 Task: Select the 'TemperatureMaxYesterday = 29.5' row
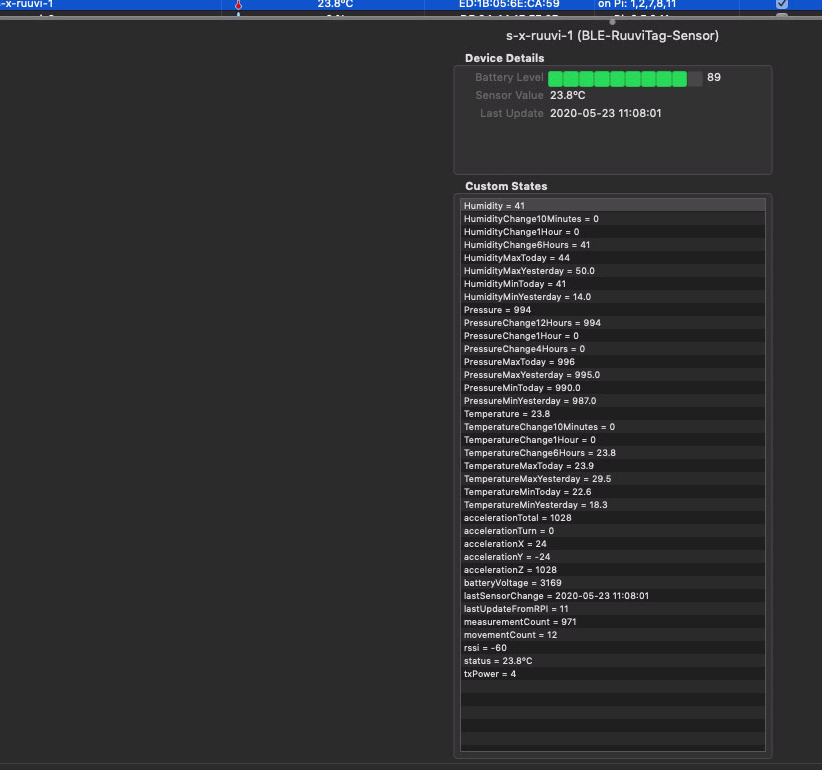[x=612, y=479]
